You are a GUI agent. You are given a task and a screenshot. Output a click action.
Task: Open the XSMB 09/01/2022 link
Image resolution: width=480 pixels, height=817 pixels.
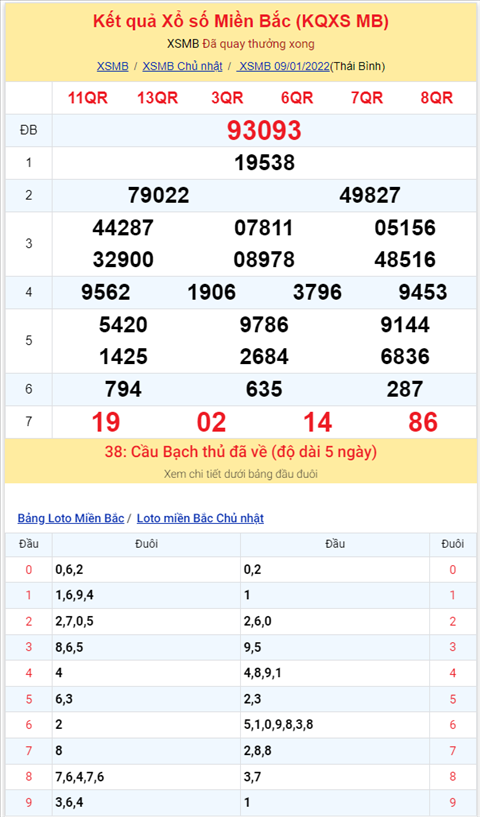[283, 66]
